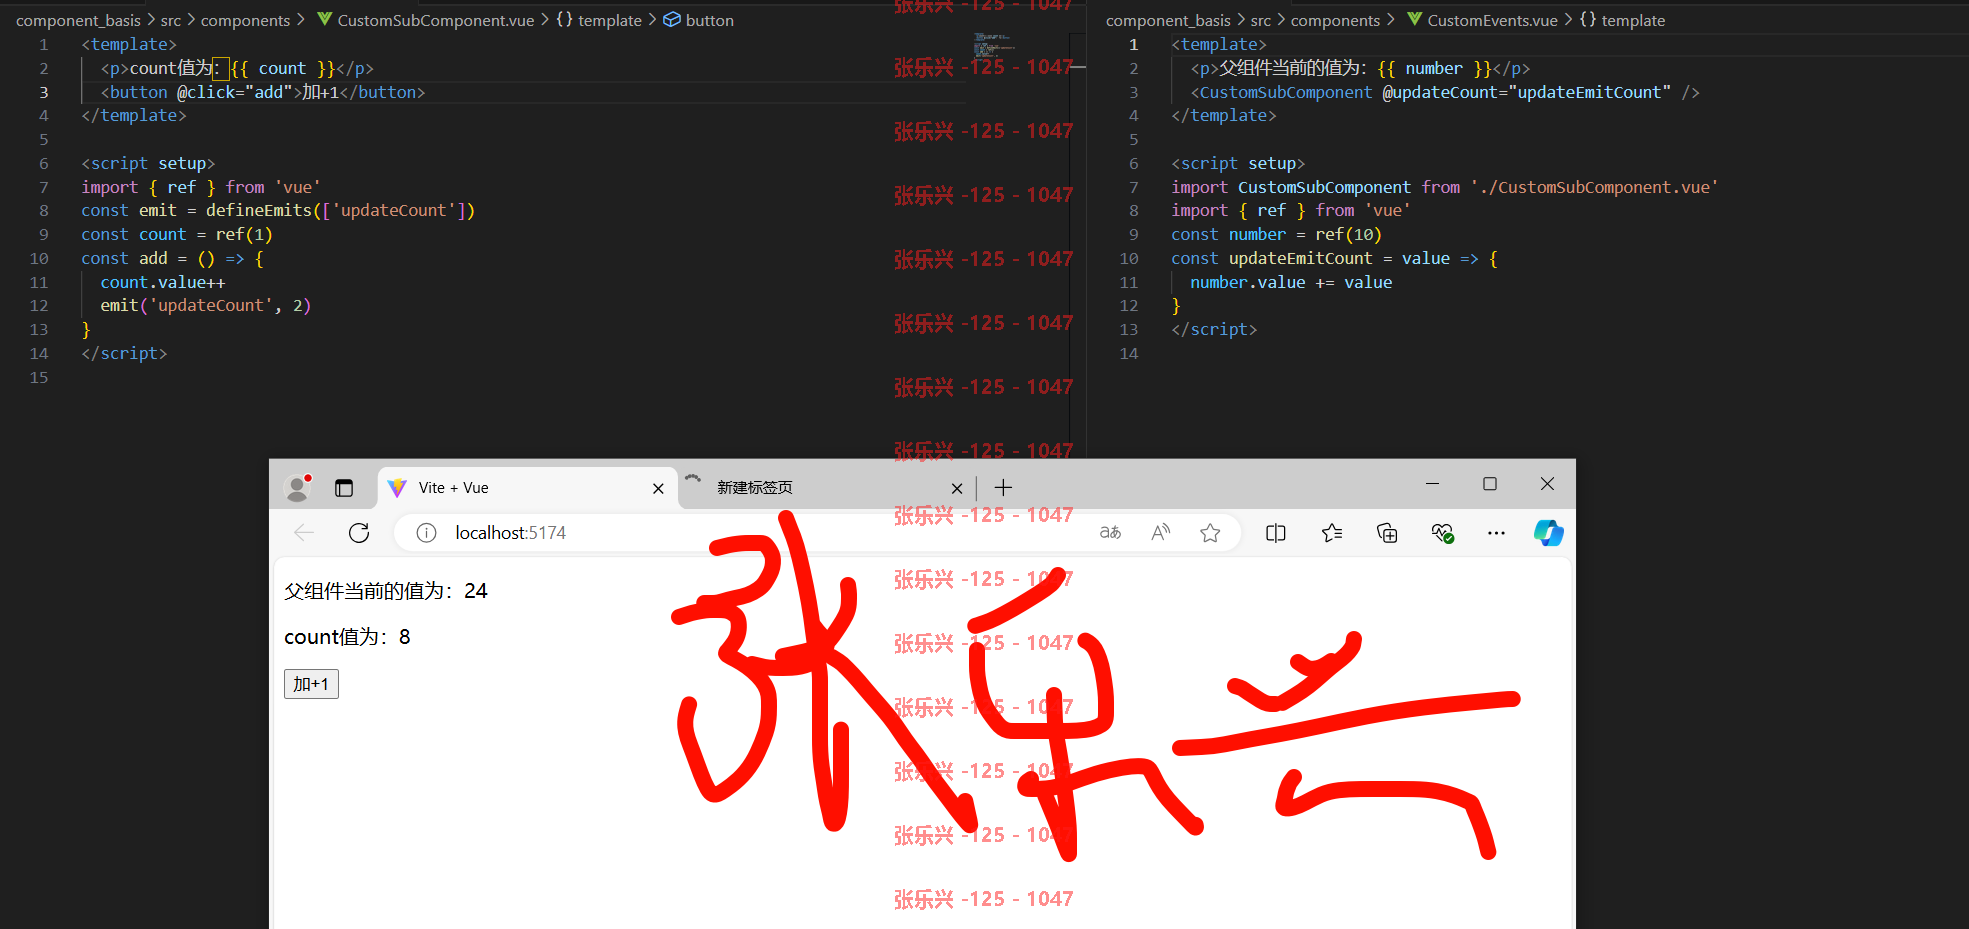Add this page to favorites star
This screenshot has width=1969, height=929.
1210,533
